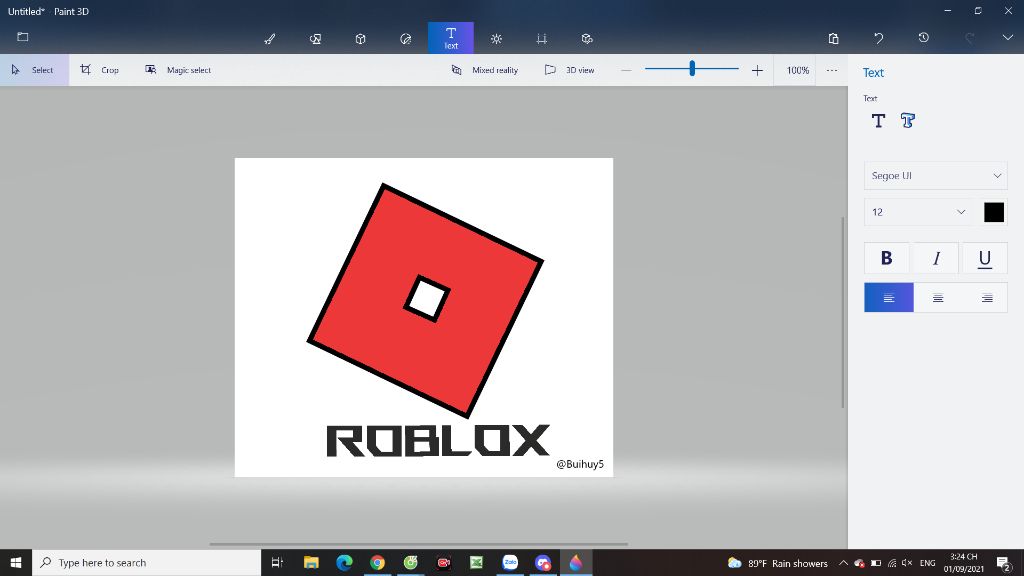
Task: Zoom out with the minus button
Action: pyautogui.click(x=626, y=70)
